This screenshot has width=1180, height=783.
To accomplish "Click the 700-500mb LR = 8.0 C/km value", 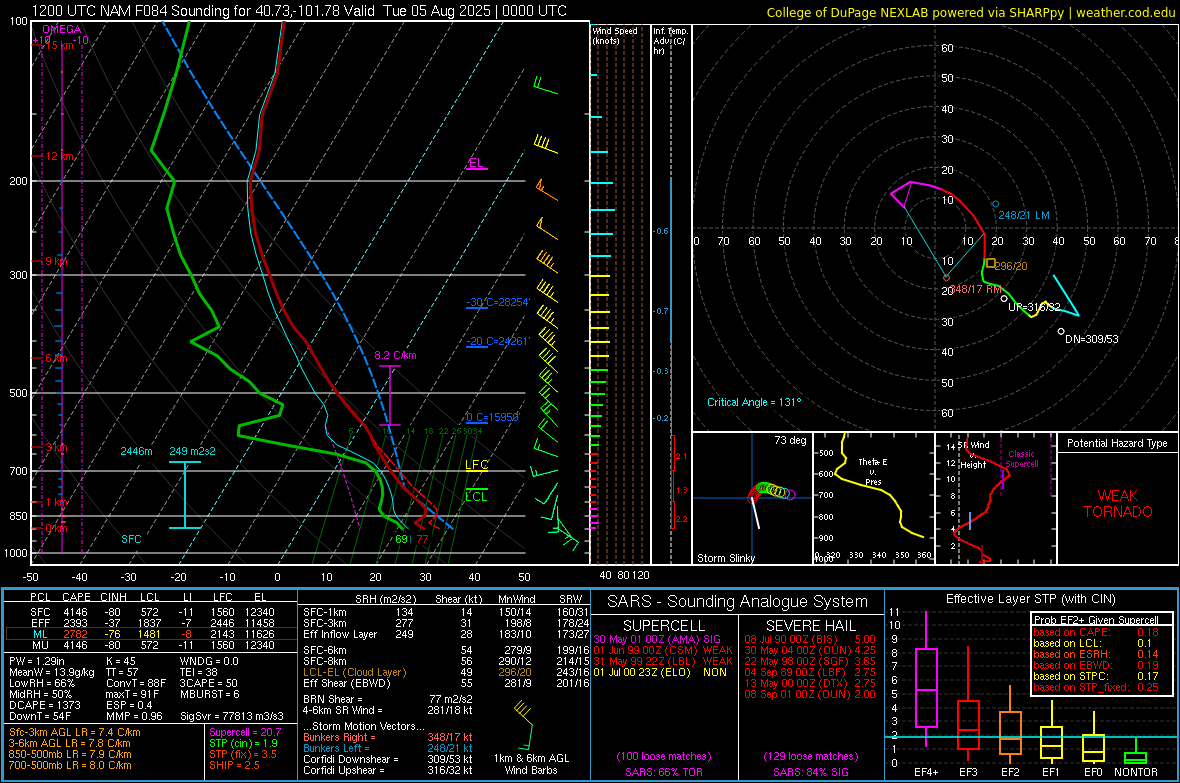I will point(70,765).
